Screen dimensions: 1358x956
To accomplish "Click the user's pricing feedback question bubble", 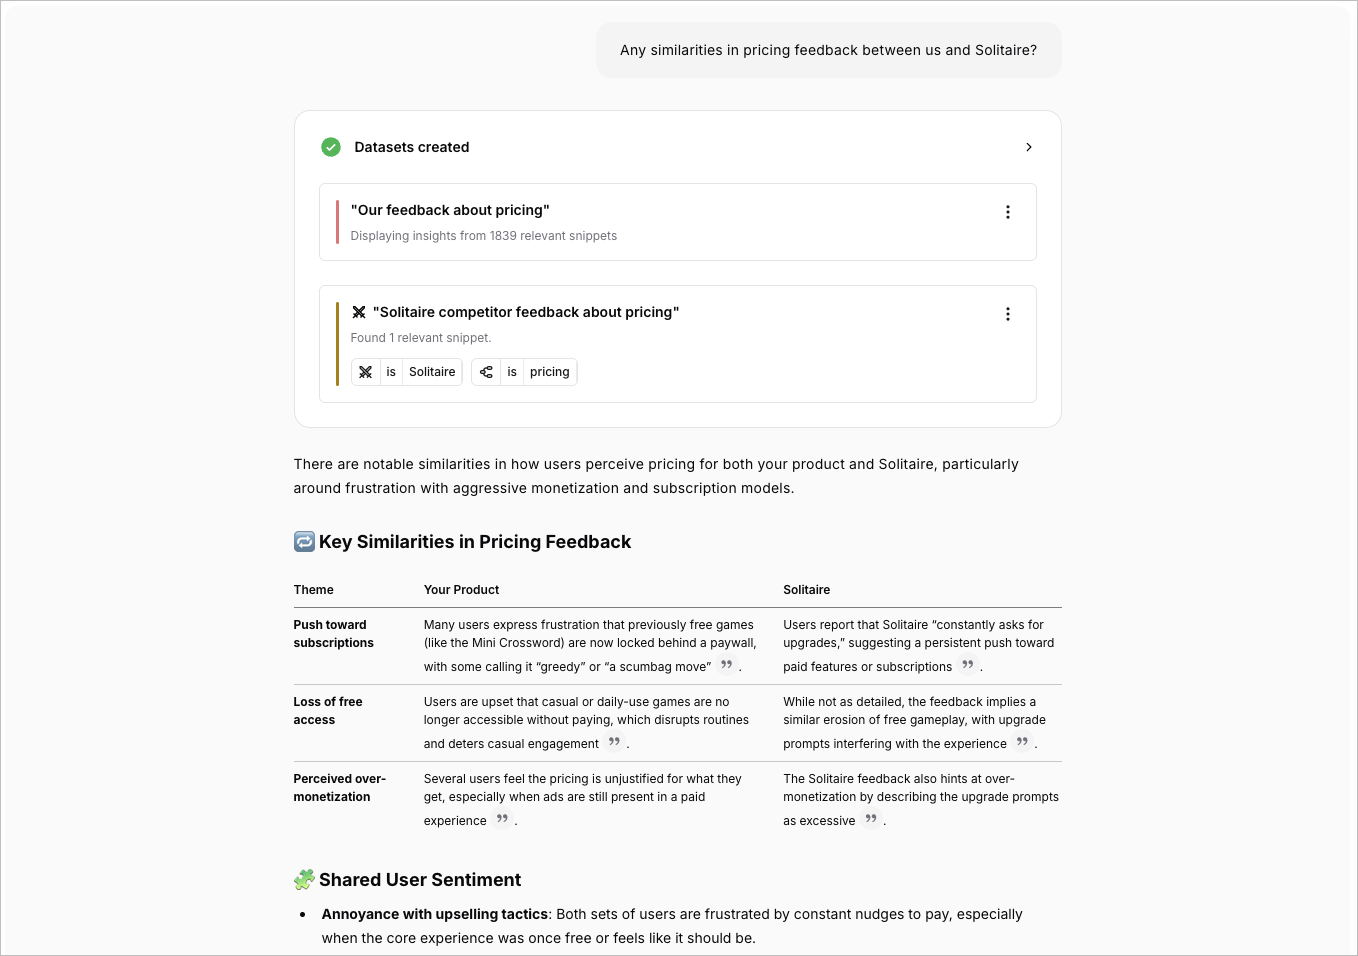I will pyautogui.click(x=828, y=49).
